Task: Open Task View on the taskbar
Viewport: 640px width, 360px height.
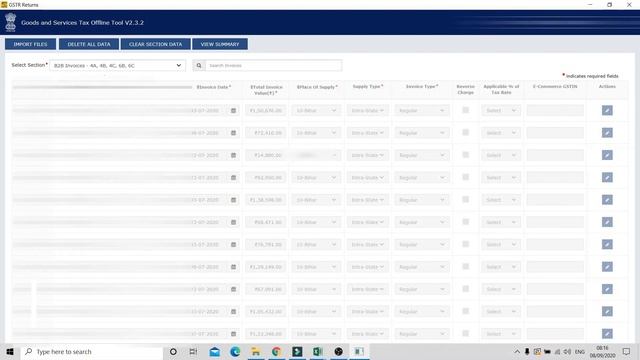Action: click(193, 351)
